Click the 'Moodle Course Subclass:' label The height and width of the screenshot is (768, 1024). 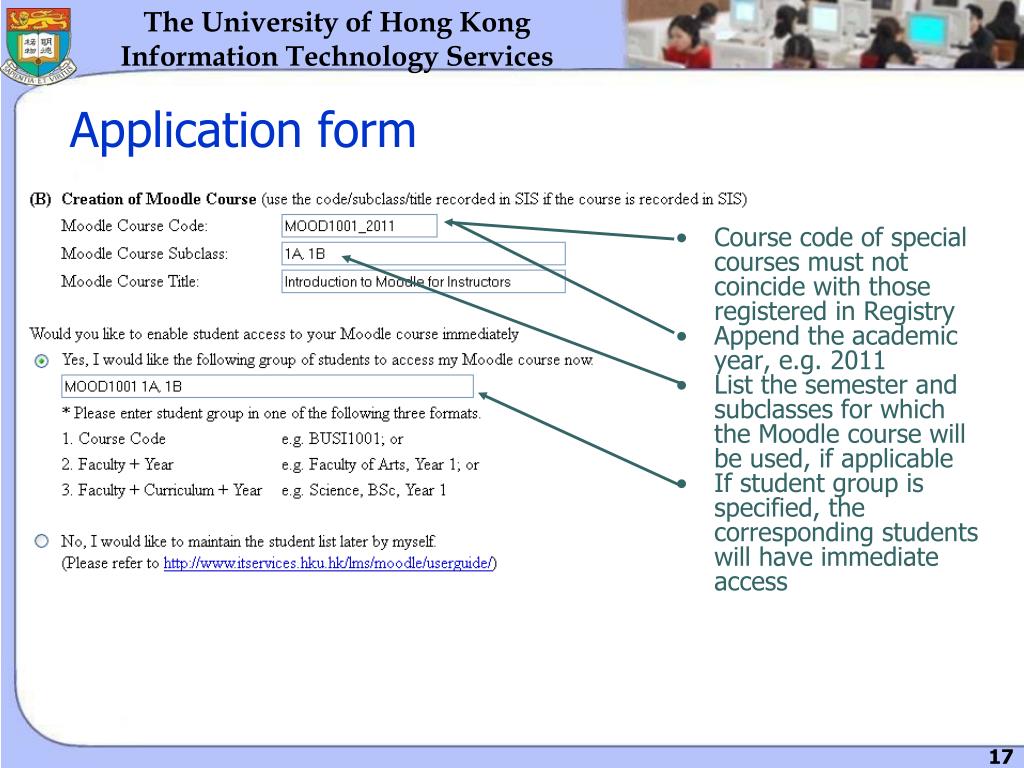pos(144,253)
